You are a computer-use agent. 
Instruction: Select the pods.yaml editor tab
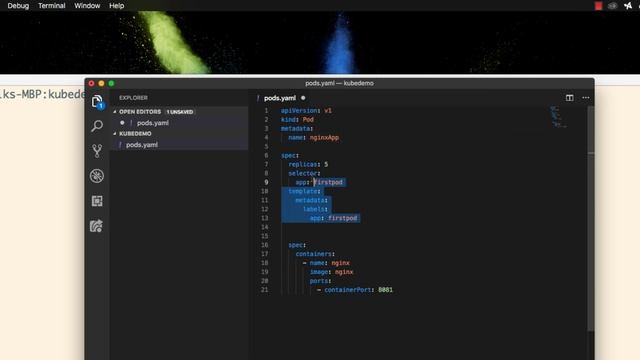(x=280, y=98)
